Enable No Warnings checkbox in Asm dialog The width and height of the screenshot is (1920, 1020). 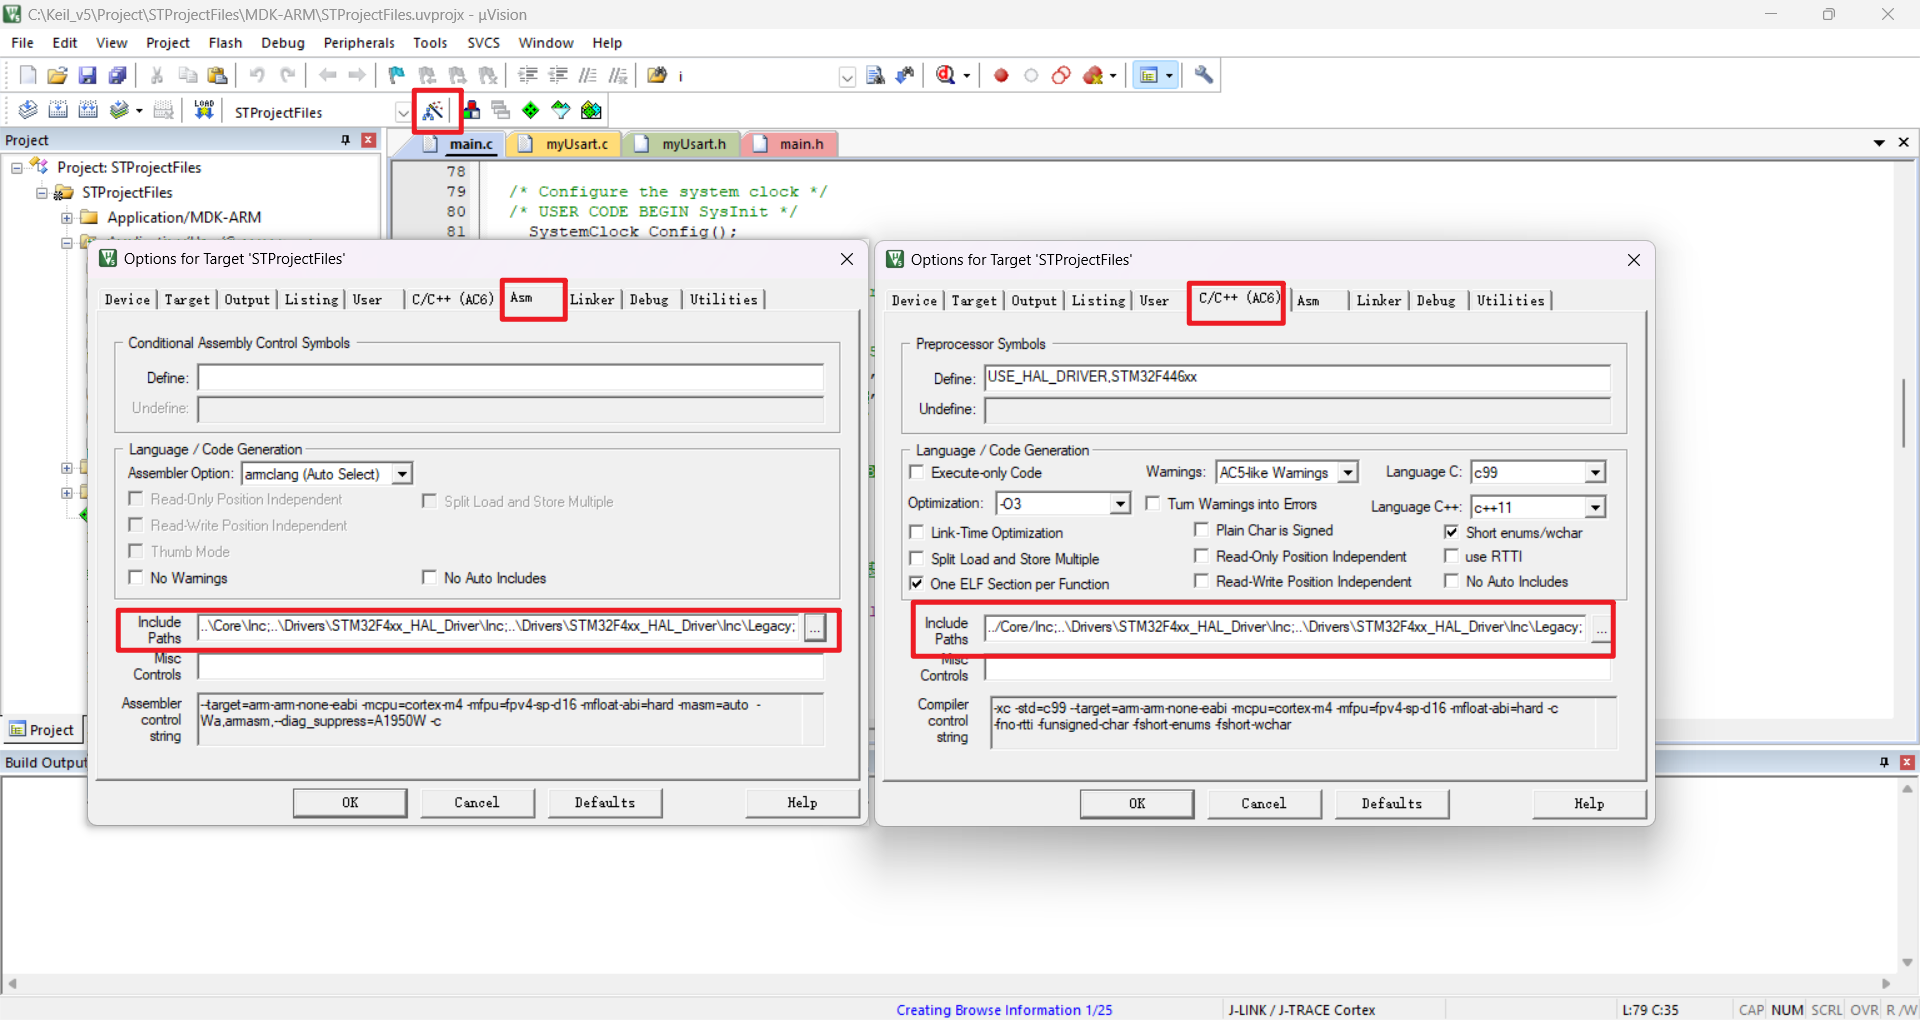coord(136,577)
